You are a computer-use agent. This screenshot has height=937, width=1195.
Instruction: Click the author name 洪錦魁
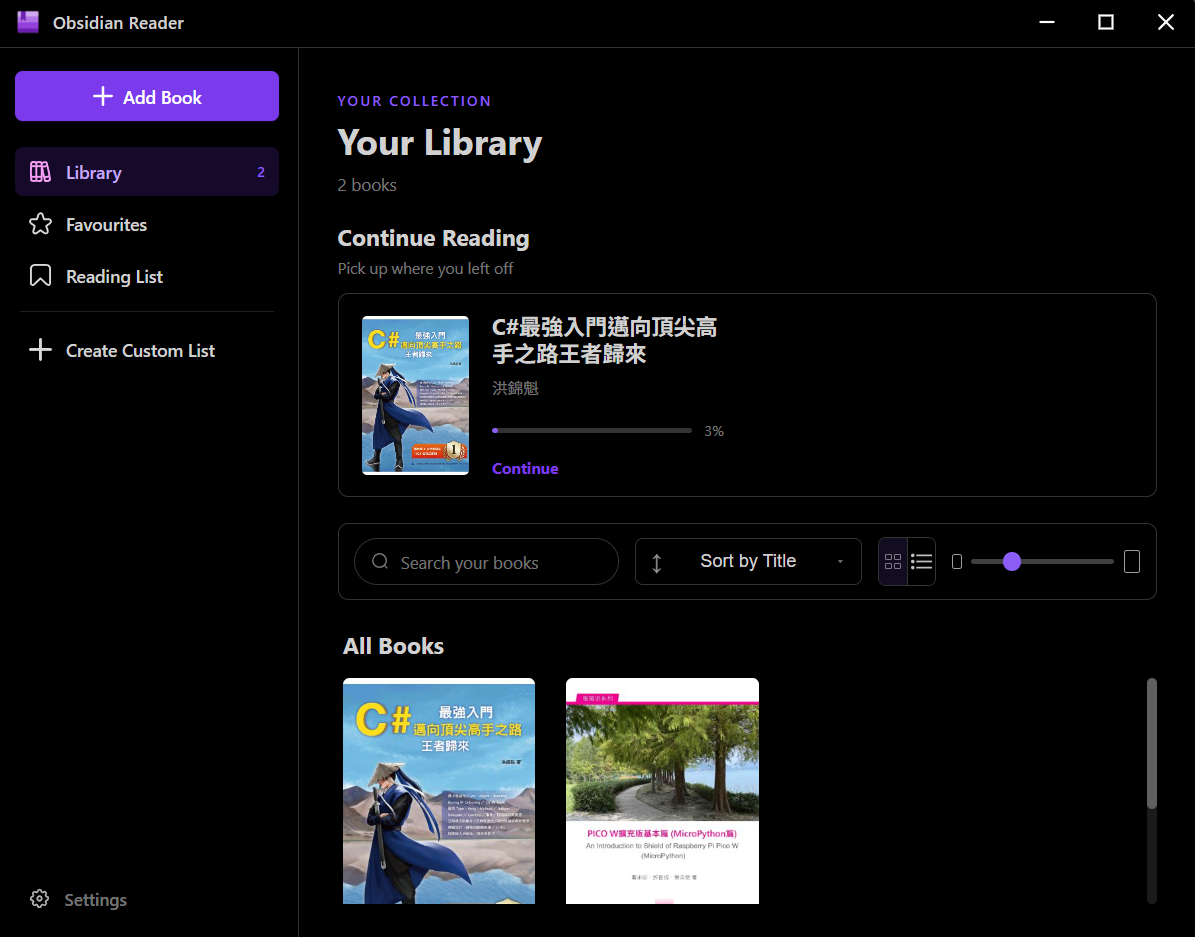tap(515, 388)
